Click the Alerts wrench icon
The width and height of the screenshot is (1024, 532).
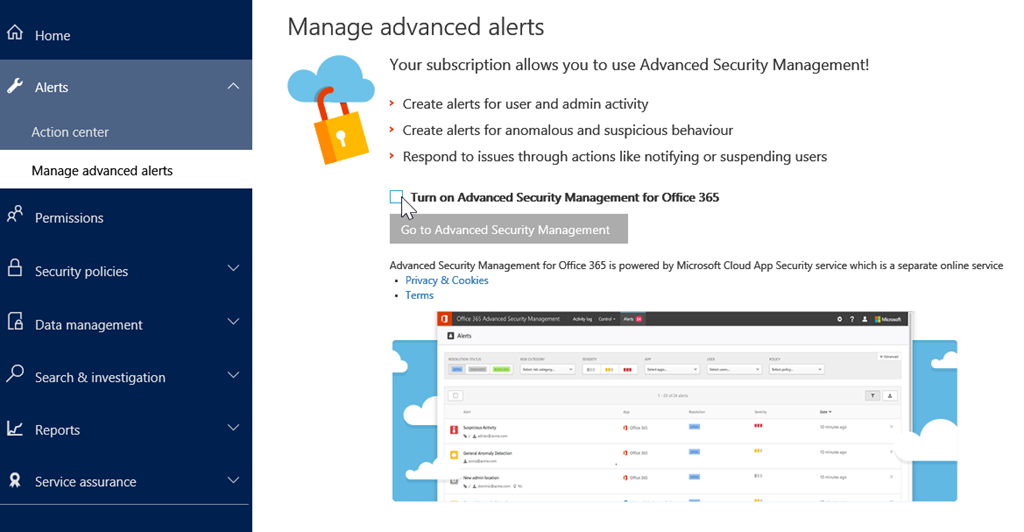pos(15,86)
